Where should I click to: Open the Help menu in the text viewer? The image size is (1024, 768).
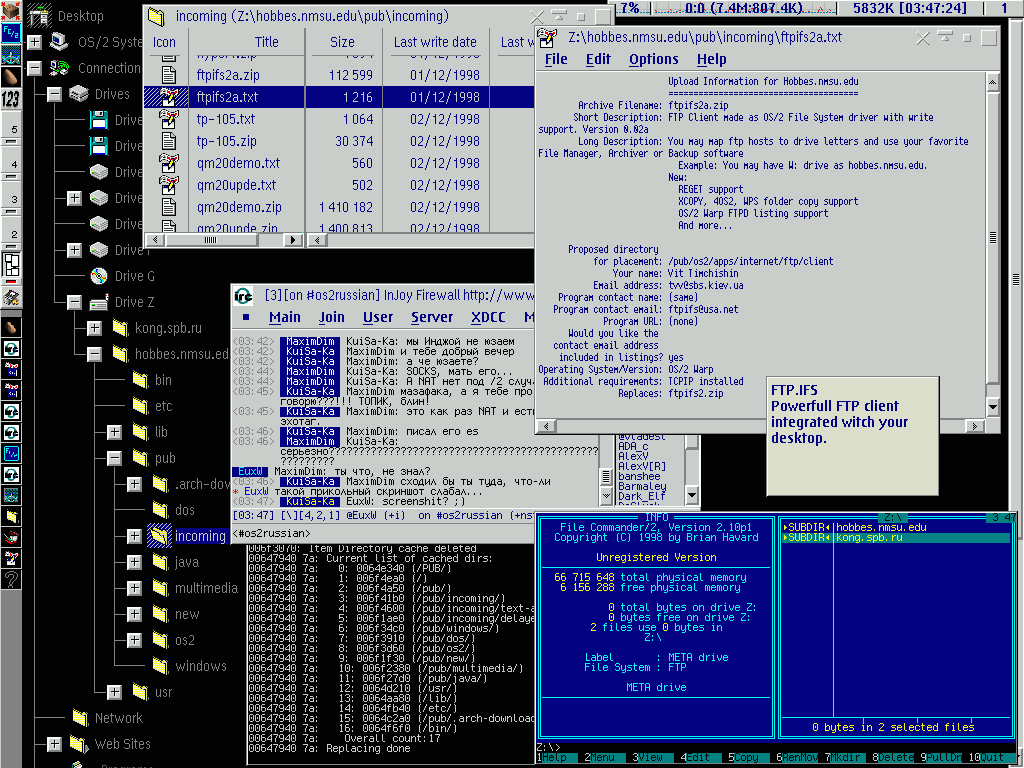point(711,59)
